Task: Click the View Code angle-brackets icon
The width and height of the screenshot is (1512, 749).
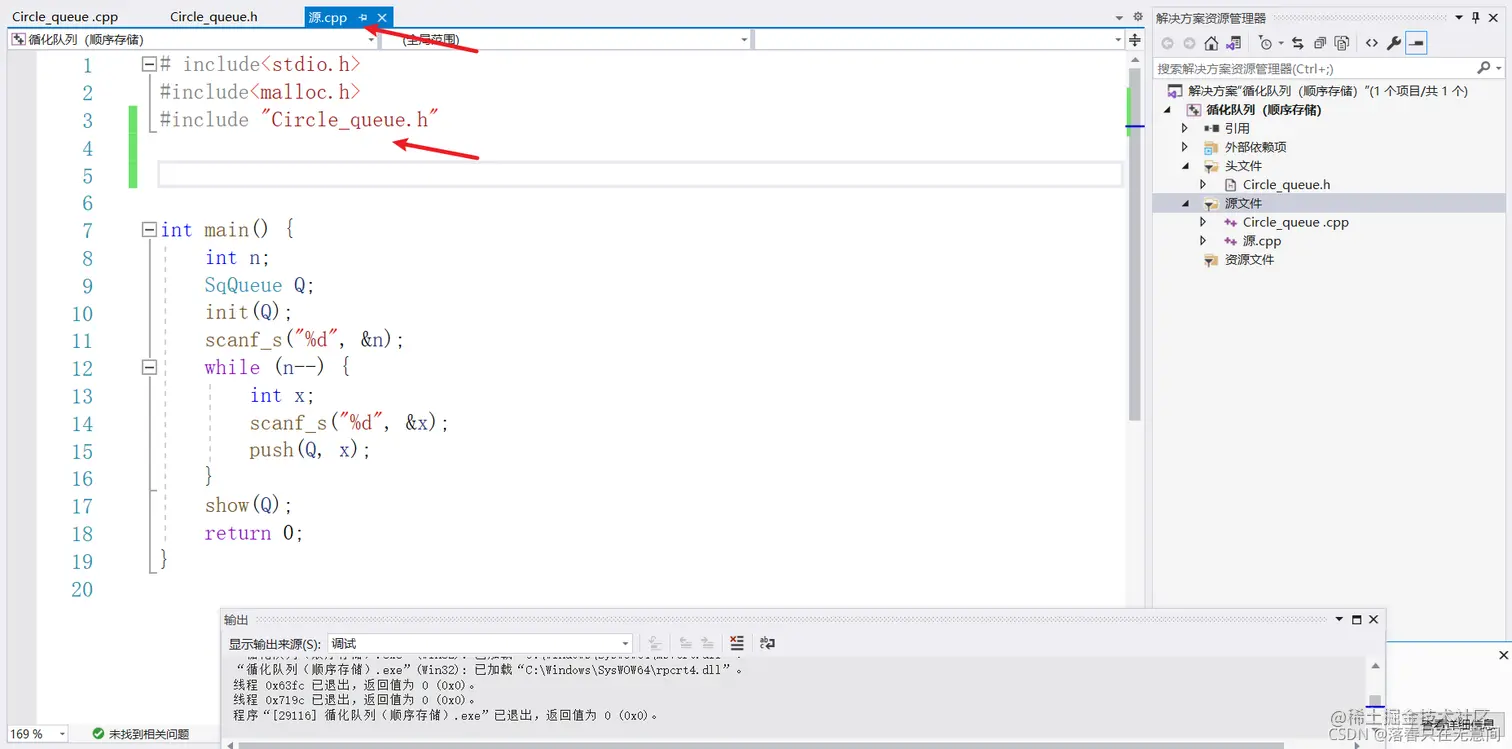Action: (1371, 43)
